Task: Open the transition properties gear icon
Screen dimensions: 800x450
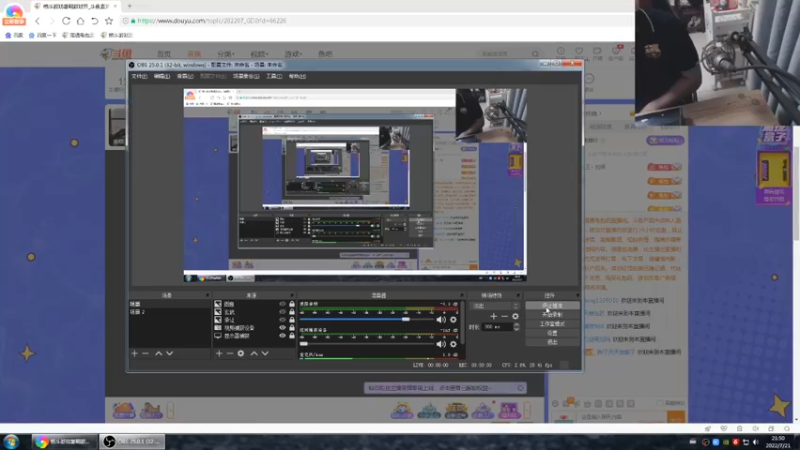Action: (x=515, y=316)
